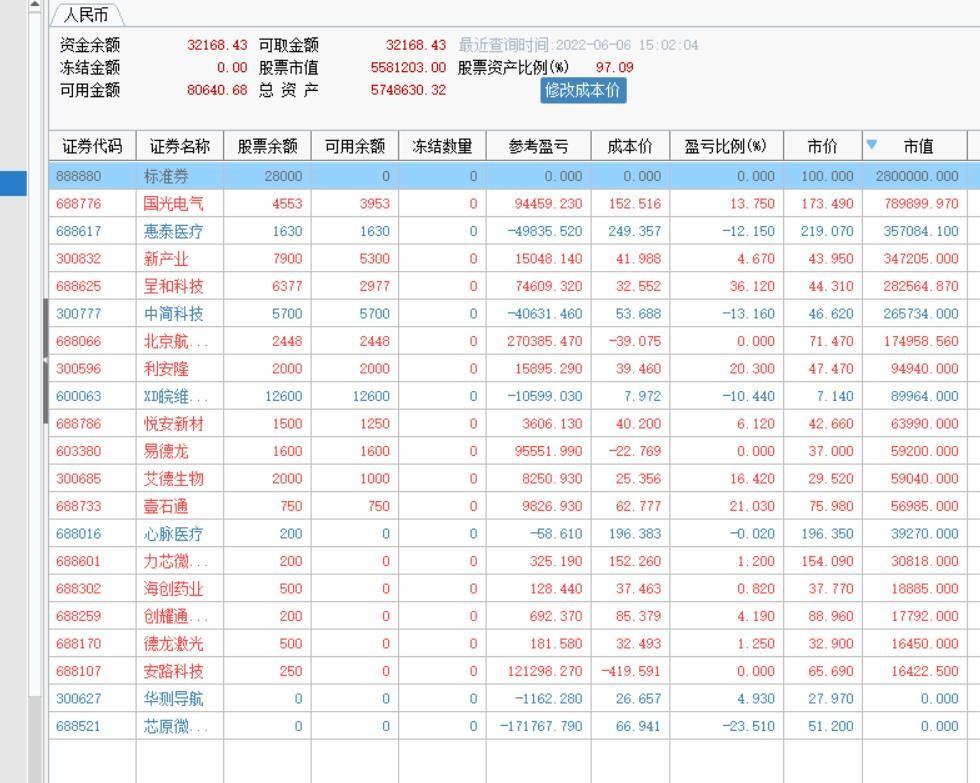
Task: Click 盈亏比例 value -23.510
Action: coord(748,726)
